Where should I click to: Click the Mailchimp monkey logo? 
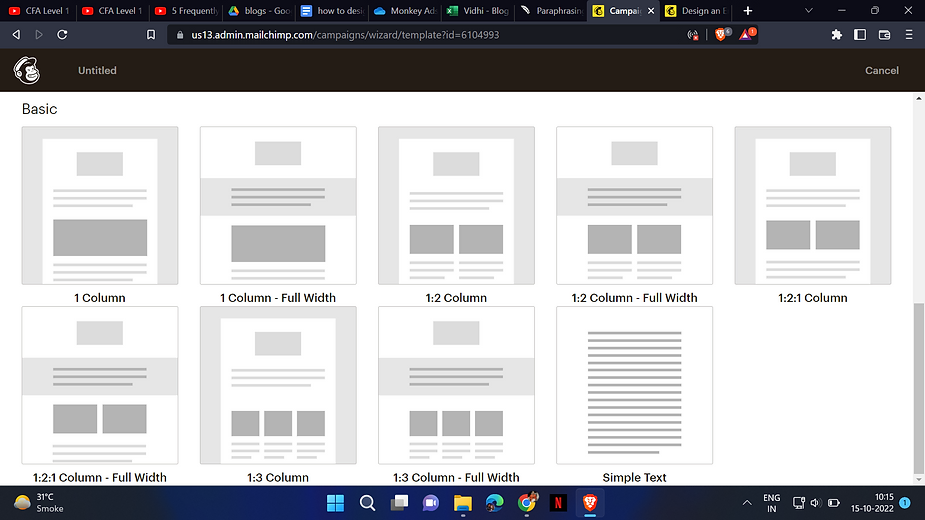pyautogui.click(x=27, y=70)
